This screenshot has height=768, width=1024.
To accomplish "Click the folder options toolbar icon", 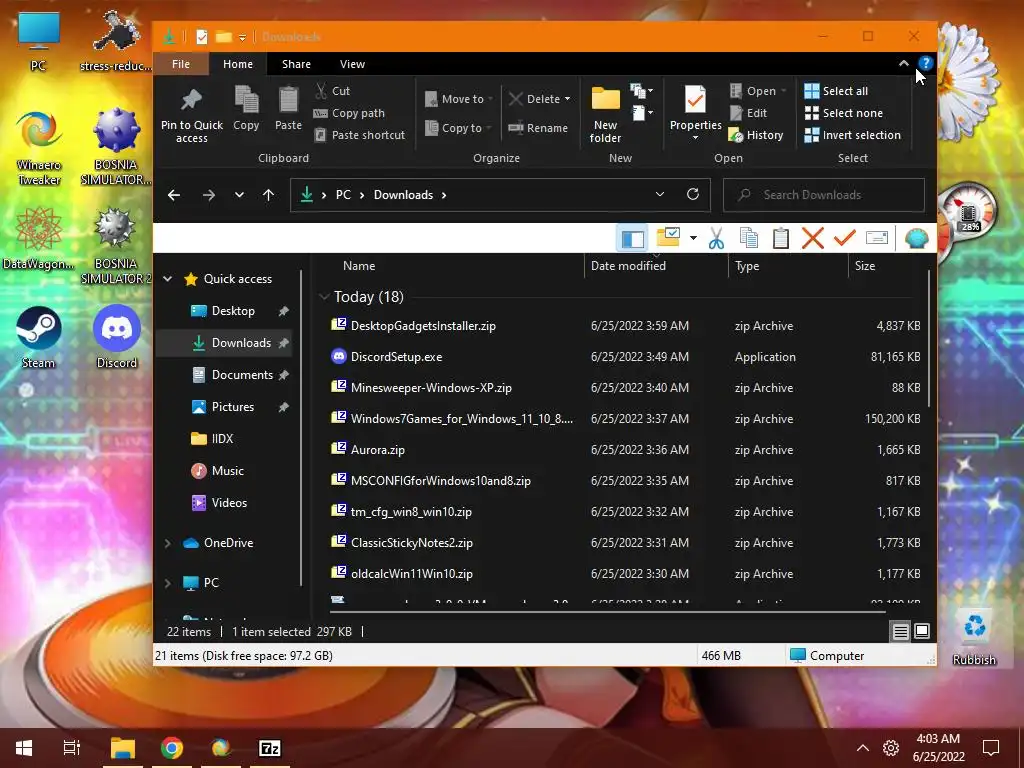I will (669, 237).
